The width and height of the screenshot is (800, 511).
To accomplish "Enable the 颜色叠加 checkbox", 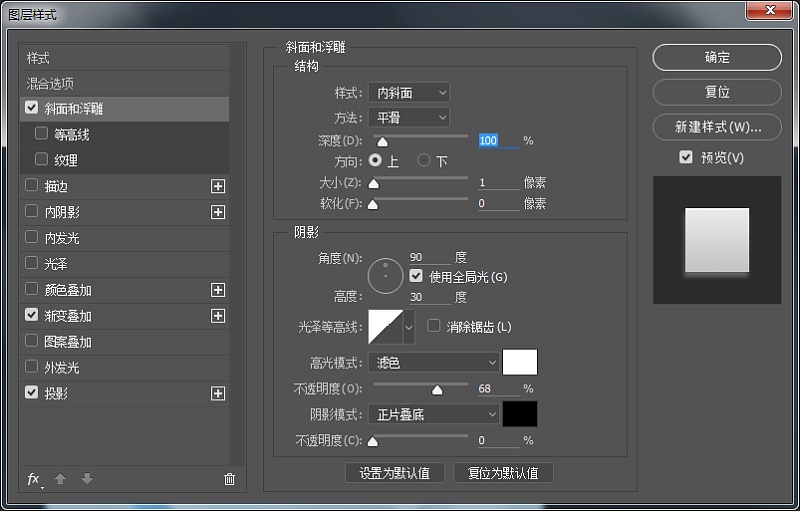I will point(32,289).
